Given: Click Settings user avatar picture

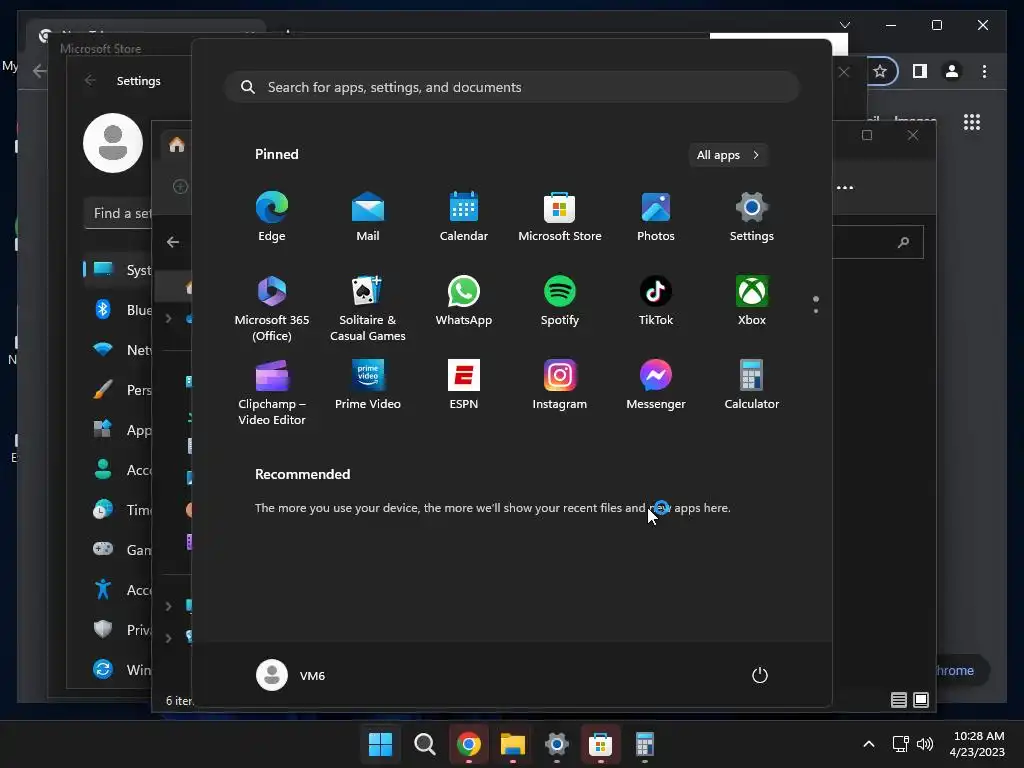Looking at the screenshot, I should (113, 143).
